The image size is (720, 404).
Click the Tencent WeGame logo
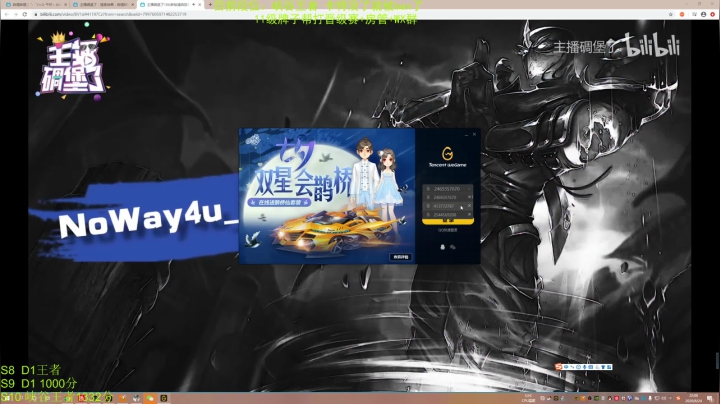448,157
